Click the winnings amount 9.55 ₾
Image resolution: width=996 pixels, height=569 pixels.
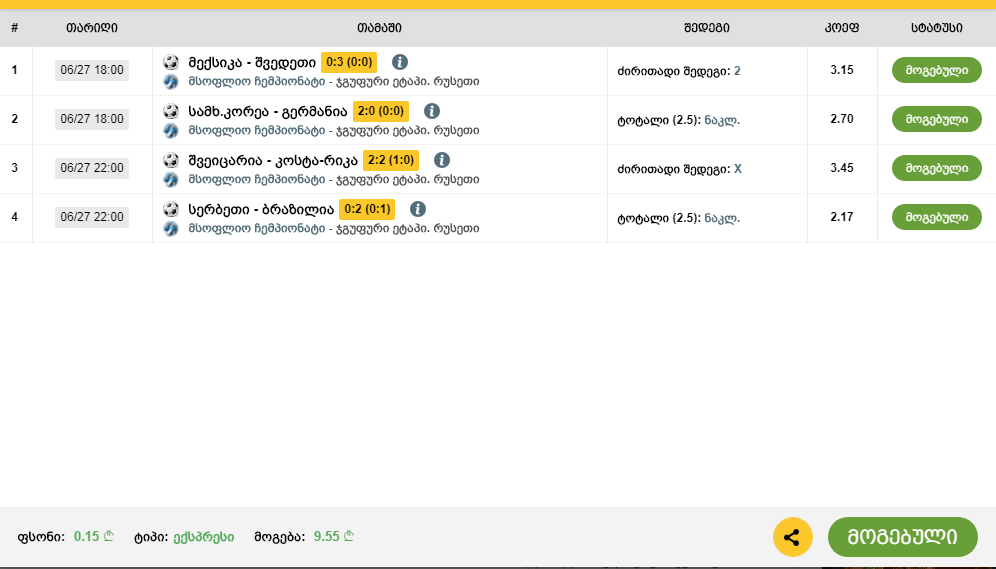(334, 537)
